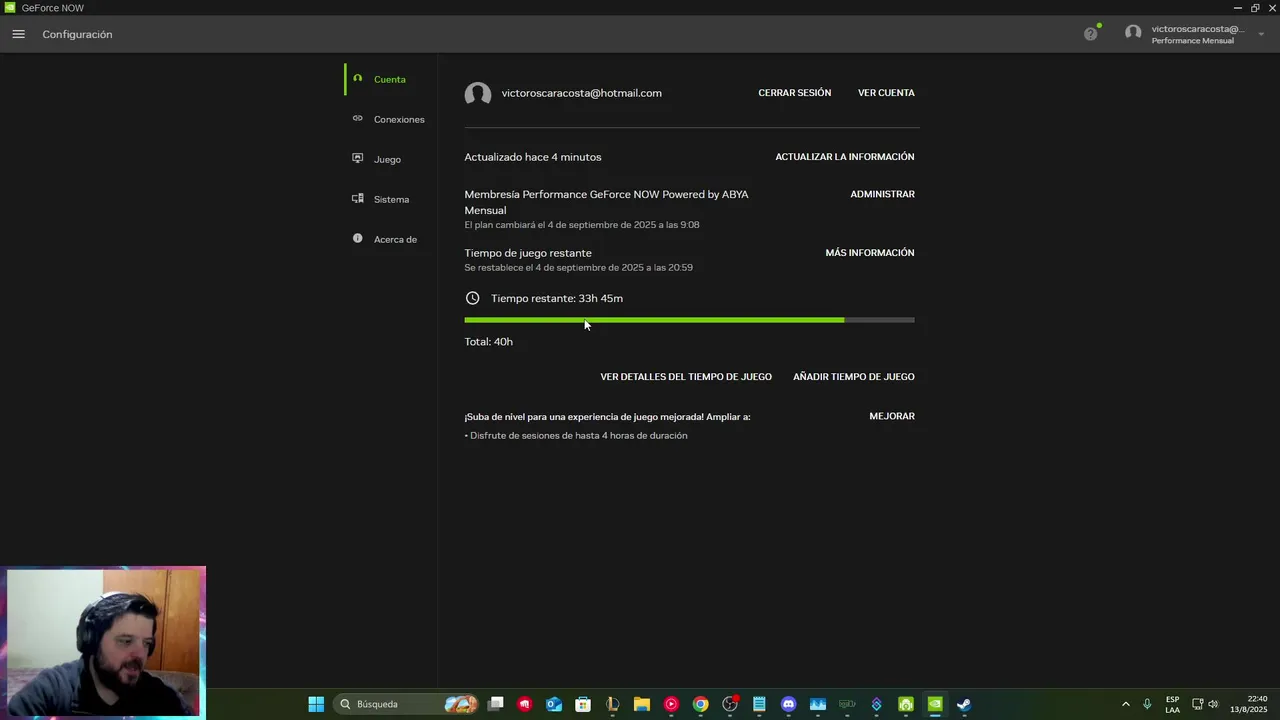Click CERRAR SESIÓN to log out
Viewport: 1280px width, 720px height.
click(x=794, y=93)
